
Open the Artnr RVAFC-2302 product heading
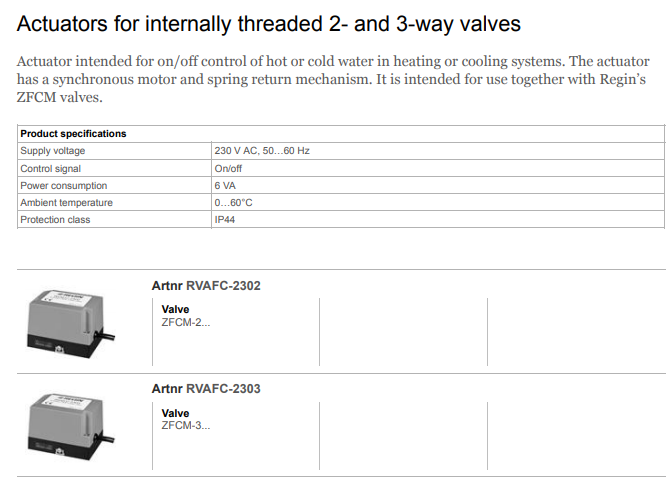[206, 286]
